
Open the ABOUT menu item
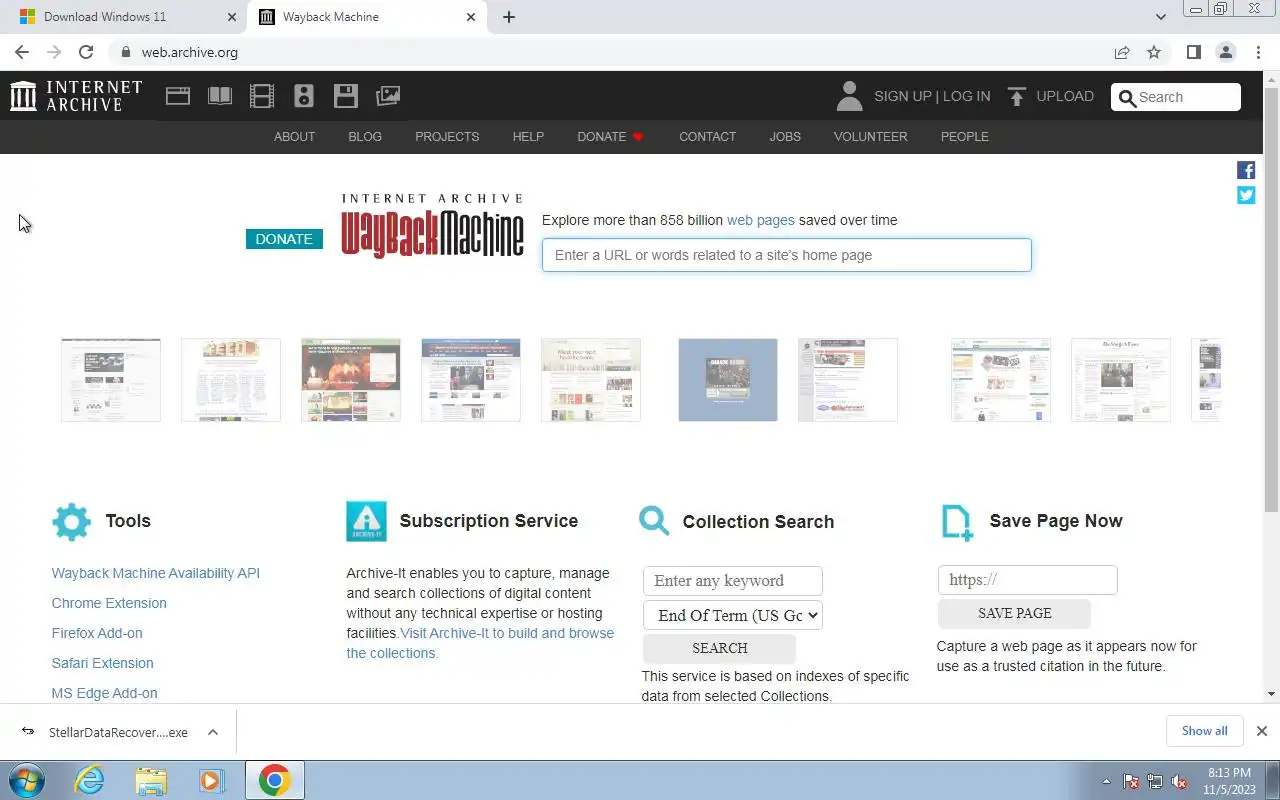pyautogui.click(x=294, y=136)
